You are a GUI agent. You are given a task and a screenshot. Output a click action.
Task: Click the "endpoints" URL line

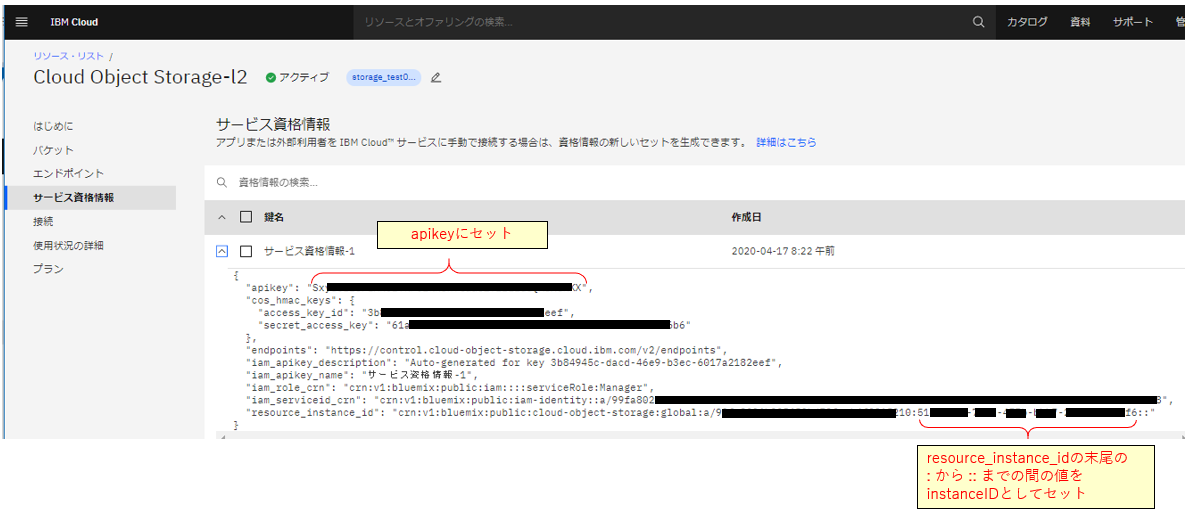point(486,350)
